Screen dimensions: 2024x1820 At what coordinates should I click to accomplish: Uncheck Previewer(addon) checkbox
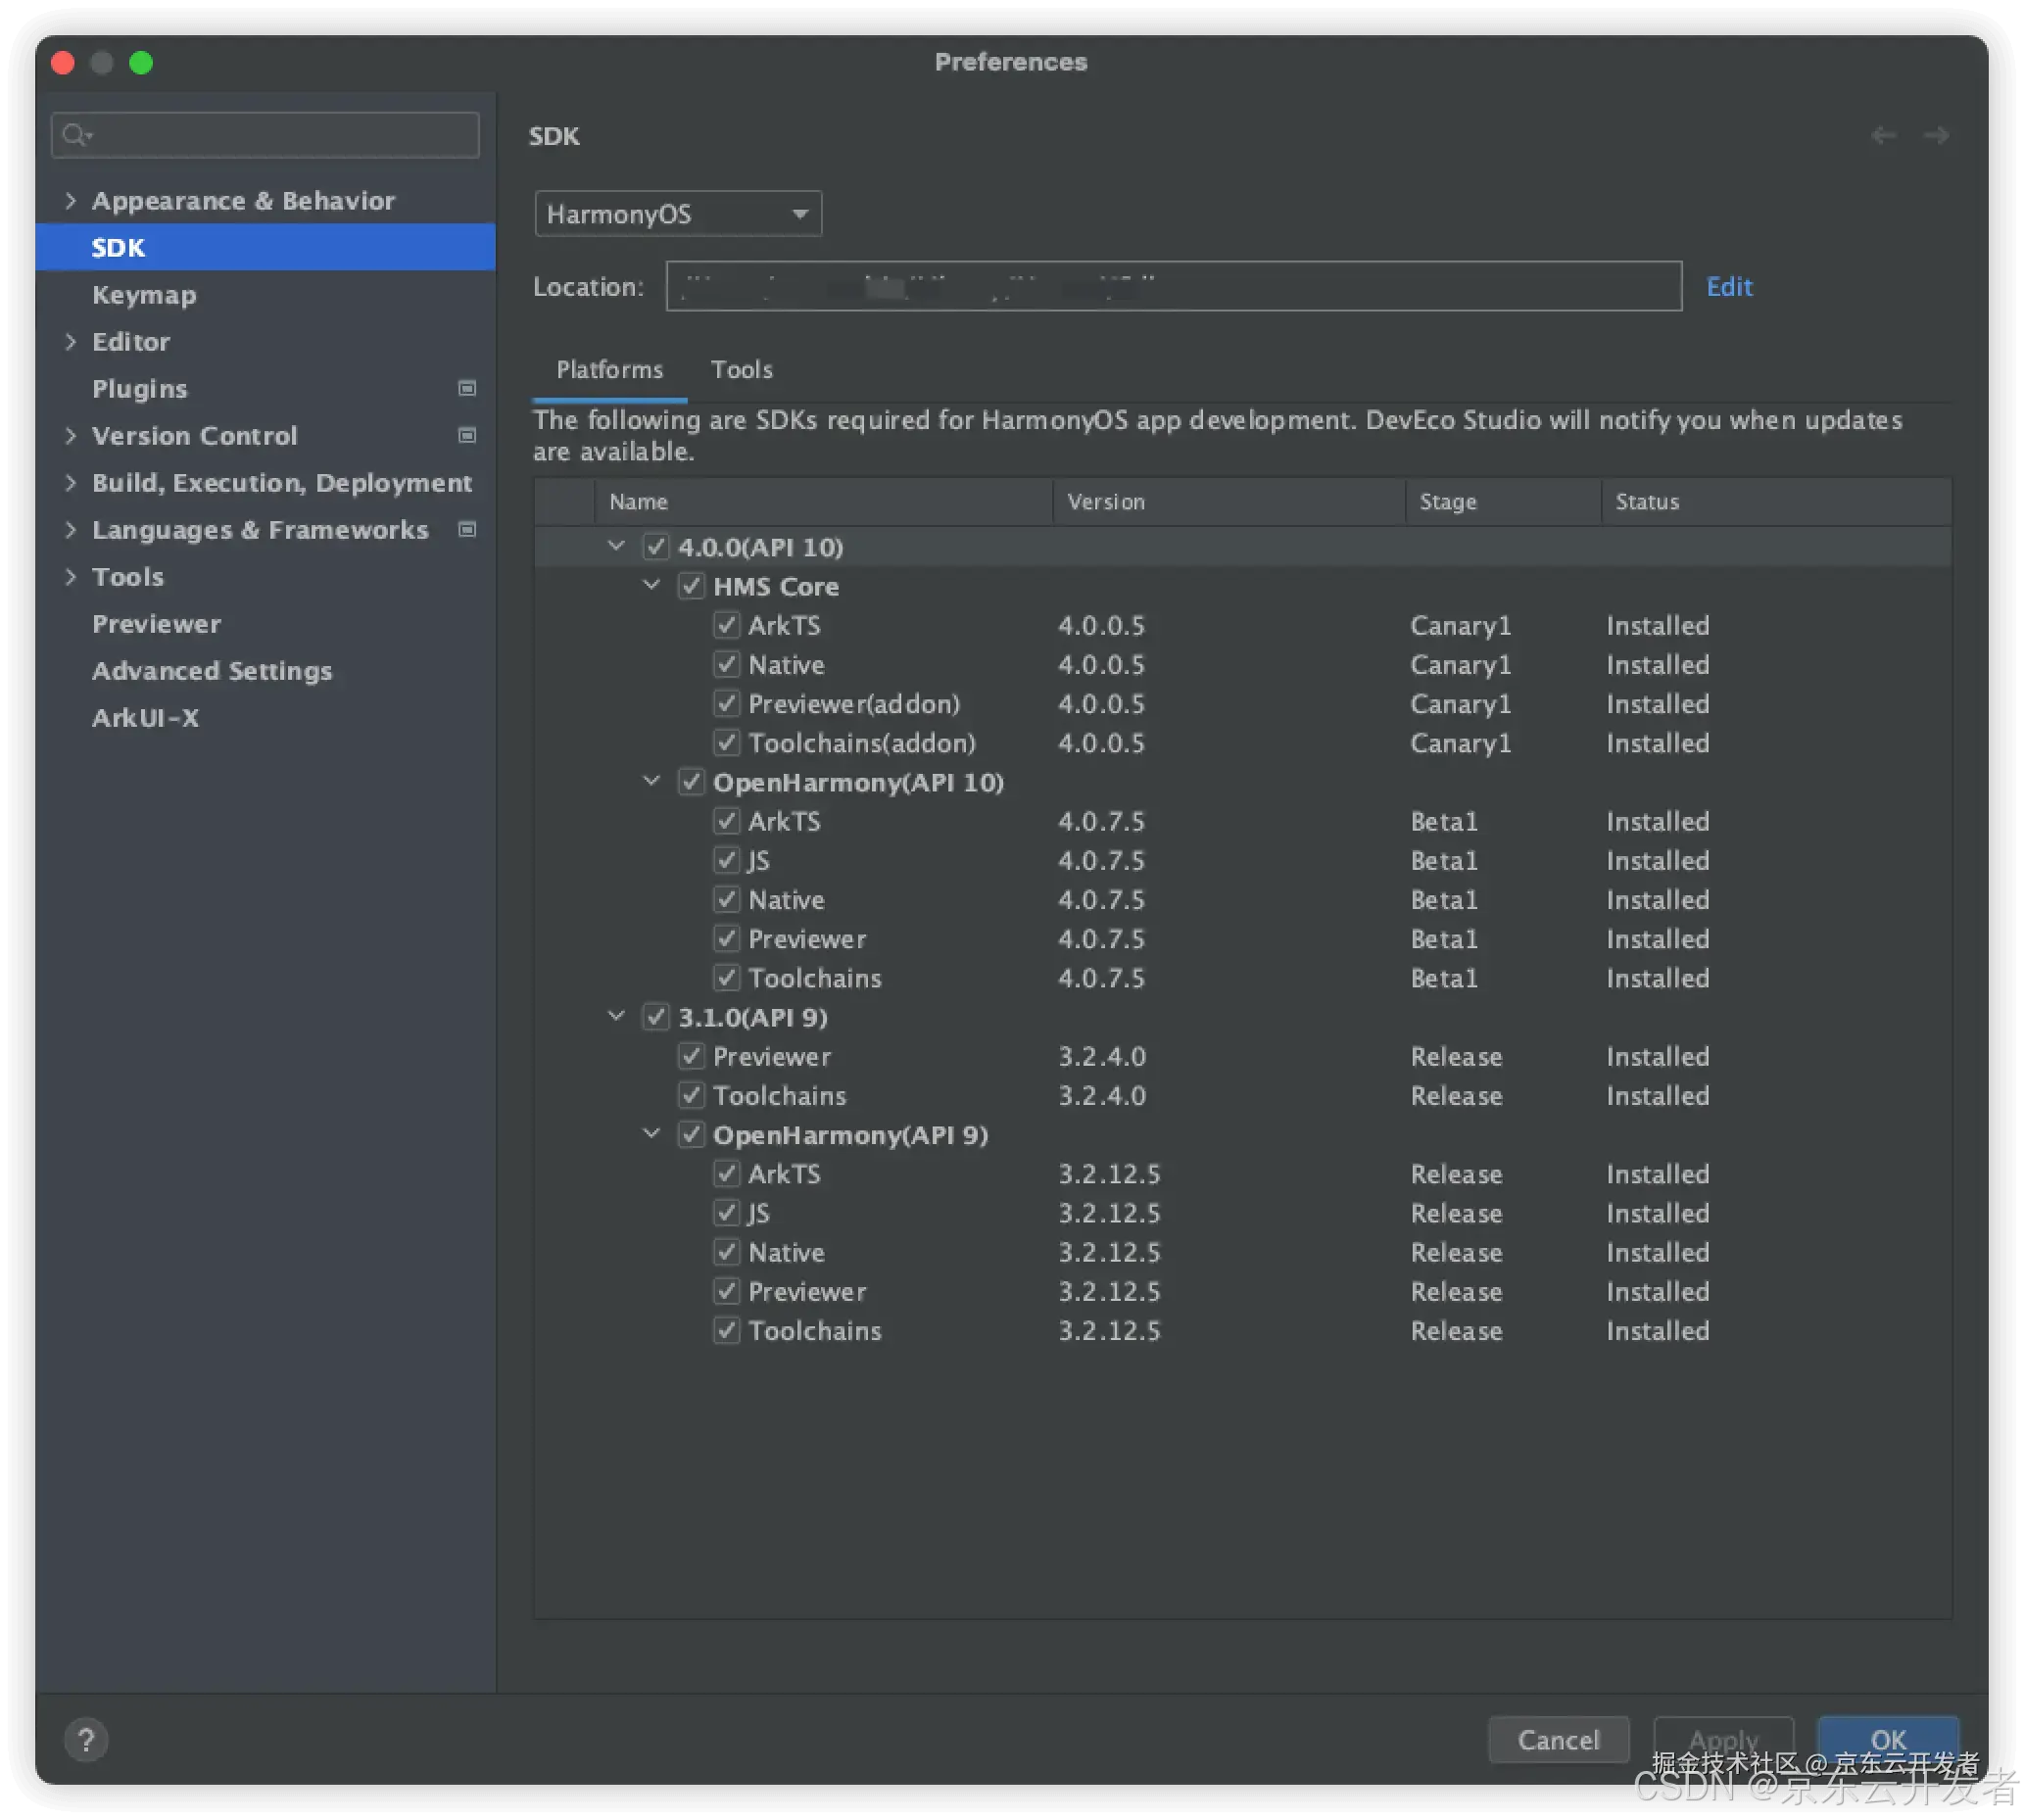tap(726, 704)
